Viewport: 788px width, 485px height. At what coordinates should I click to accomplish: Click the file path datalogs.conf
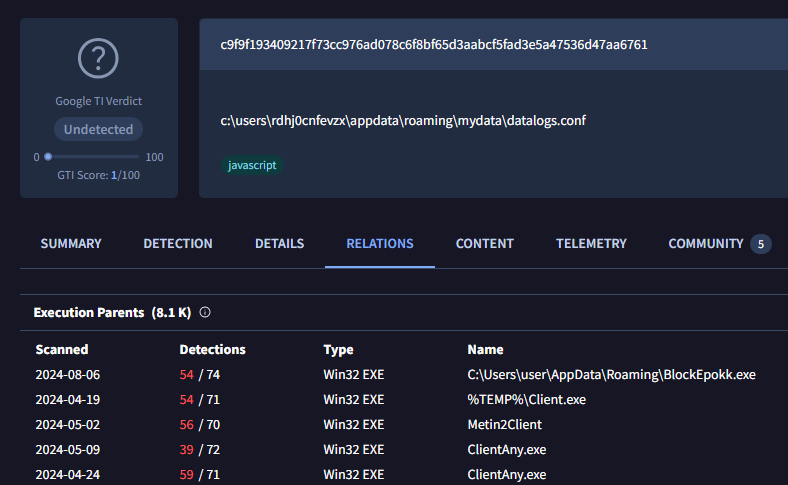[x=403, y=121]
